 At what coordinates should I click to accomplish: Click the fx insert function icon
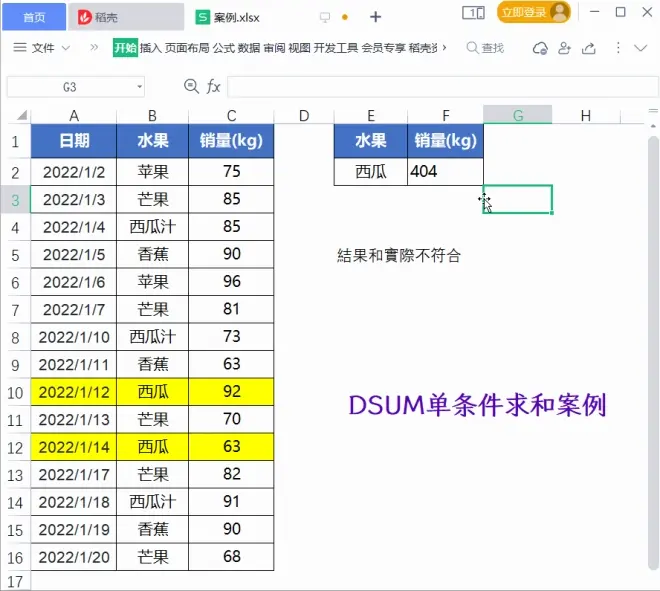(x=213, y=87)
